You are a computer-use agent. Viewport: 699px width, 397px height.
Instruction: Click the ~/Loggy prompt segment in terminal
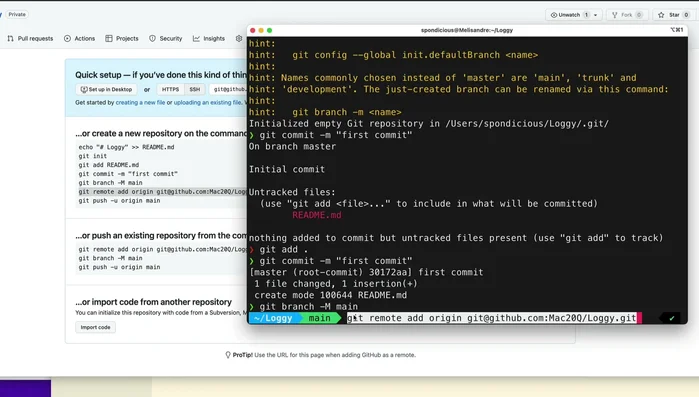click(x=273, y=318)
